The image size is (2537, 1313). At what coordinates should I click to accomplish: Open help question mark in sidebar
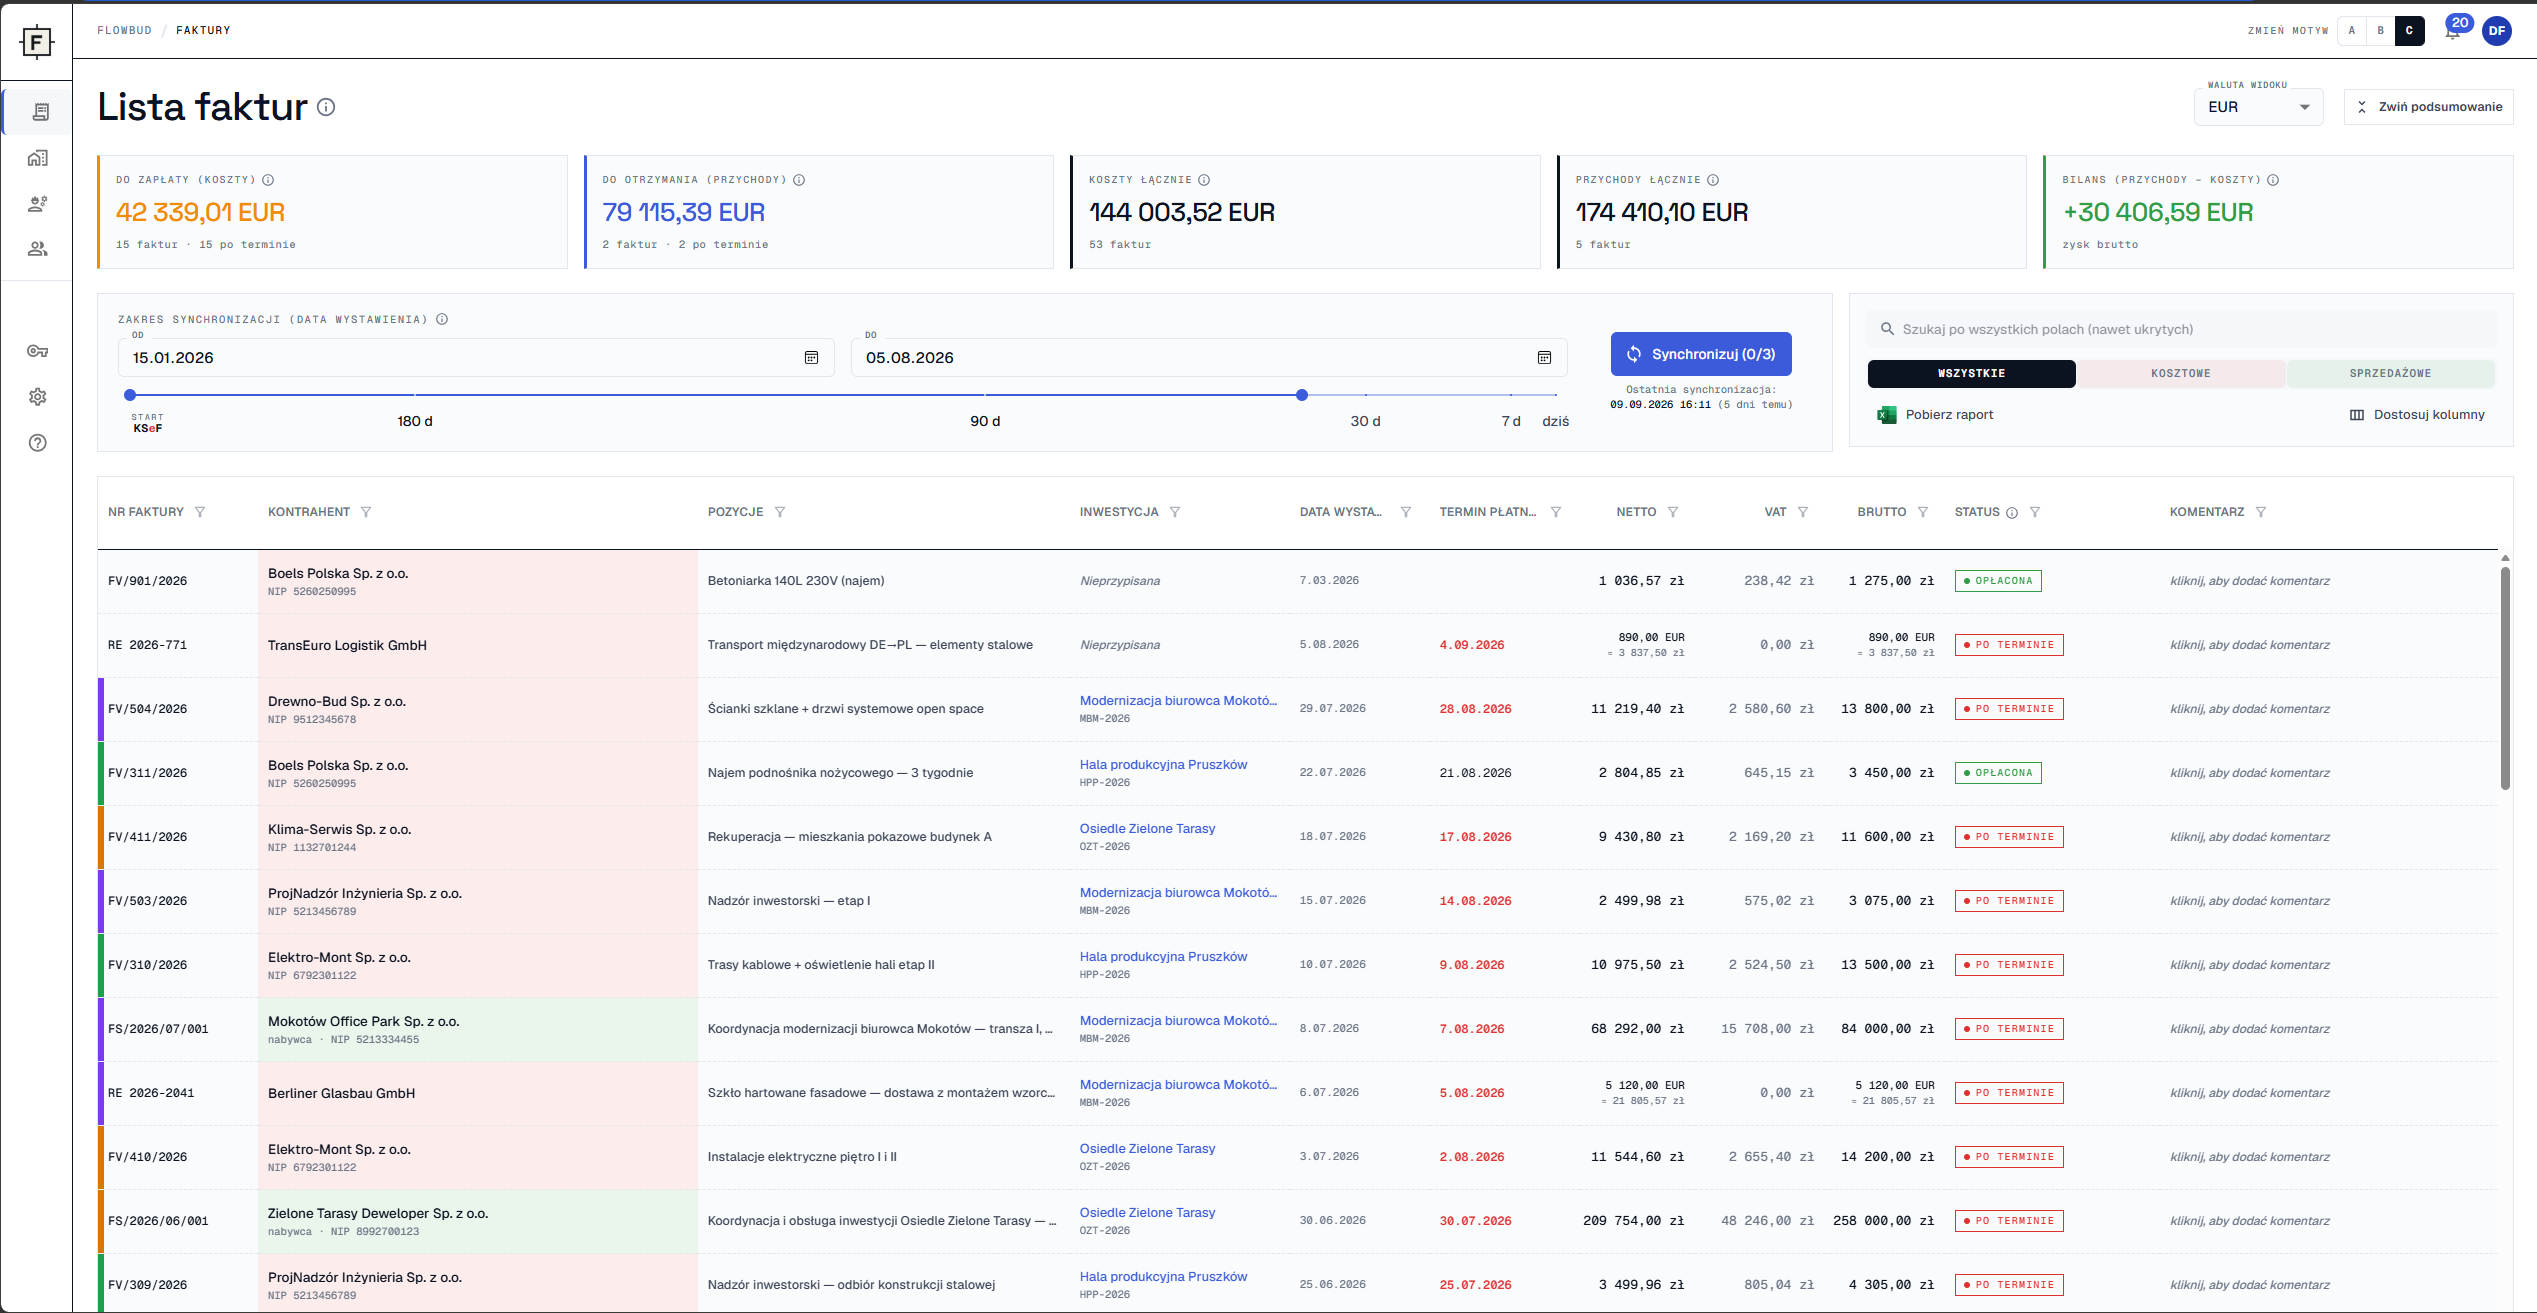point(38,443)
